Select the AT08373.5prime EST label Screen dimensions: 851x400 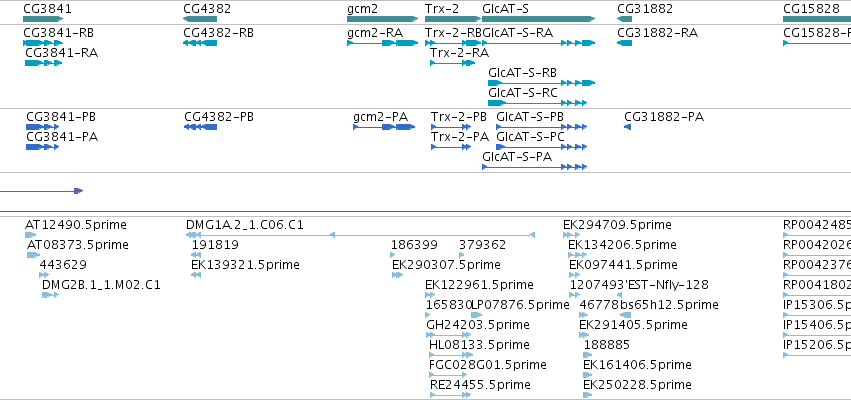pos(78,245)
